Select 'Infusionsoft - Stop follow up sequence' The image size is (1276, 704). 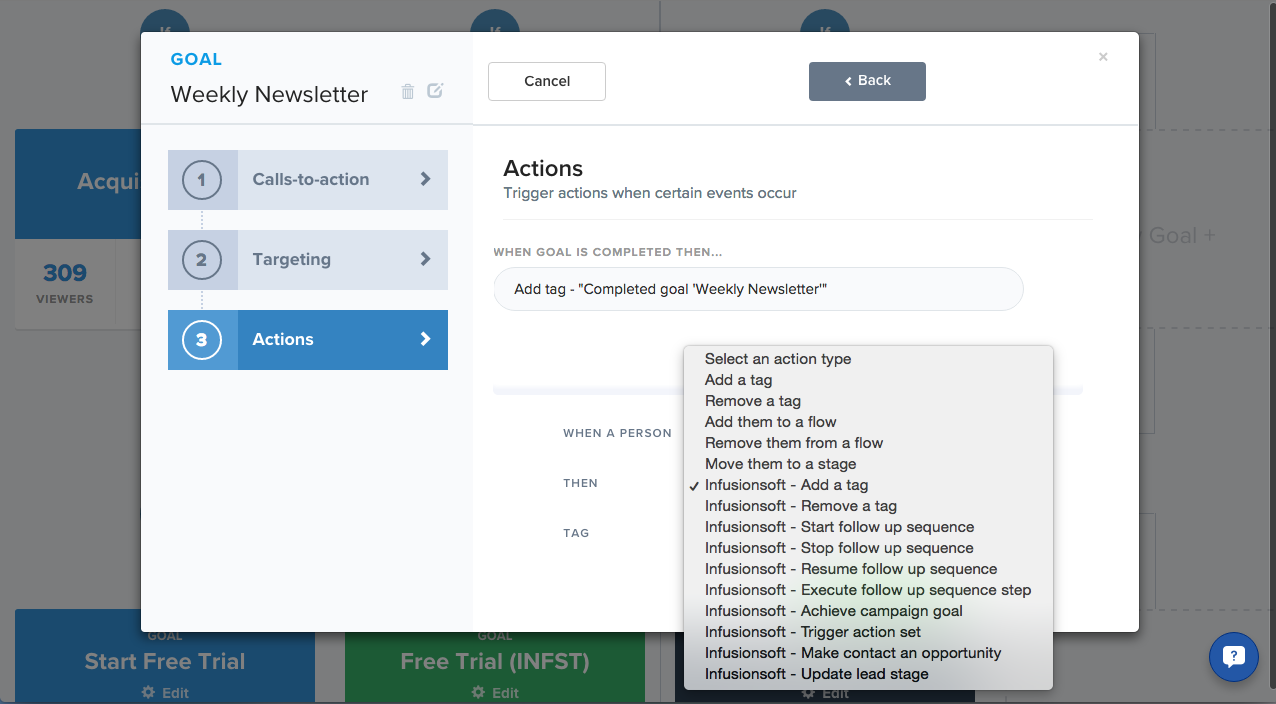click(x=868, y=548)
